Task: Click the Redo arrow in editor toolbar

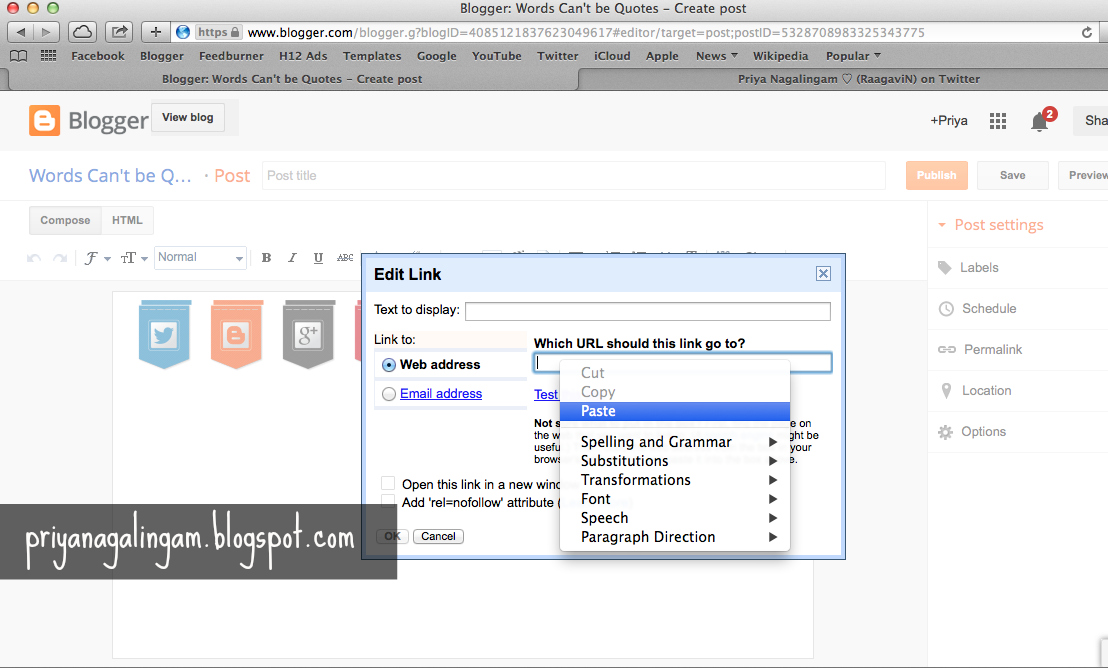Action: click(x=60, y=258)
